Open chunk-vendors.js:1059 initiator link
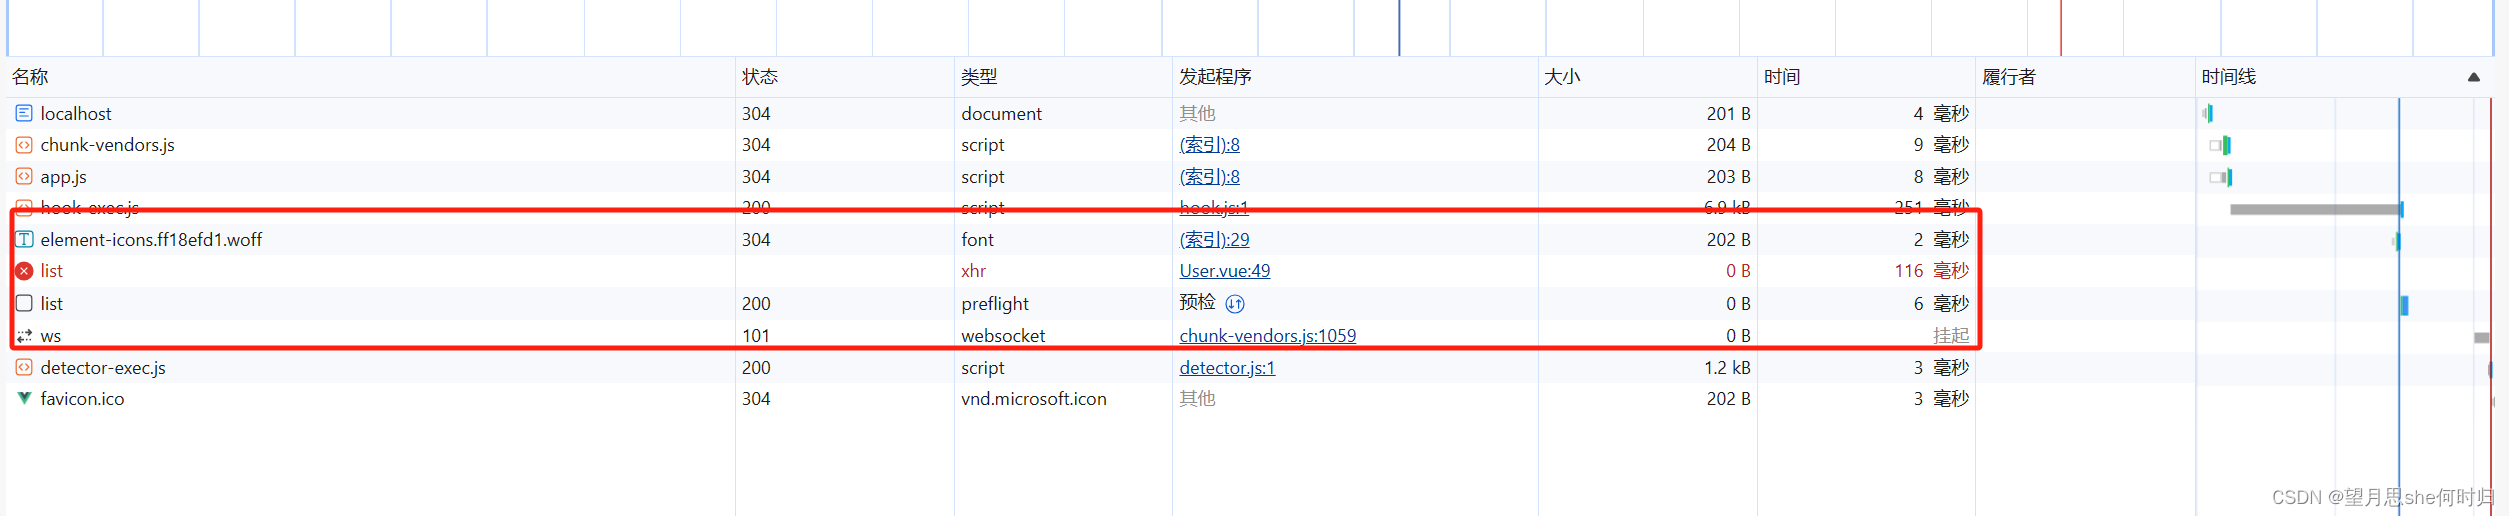The width and height of the screenshot is (2509, 516). (x=1267, y=336)
